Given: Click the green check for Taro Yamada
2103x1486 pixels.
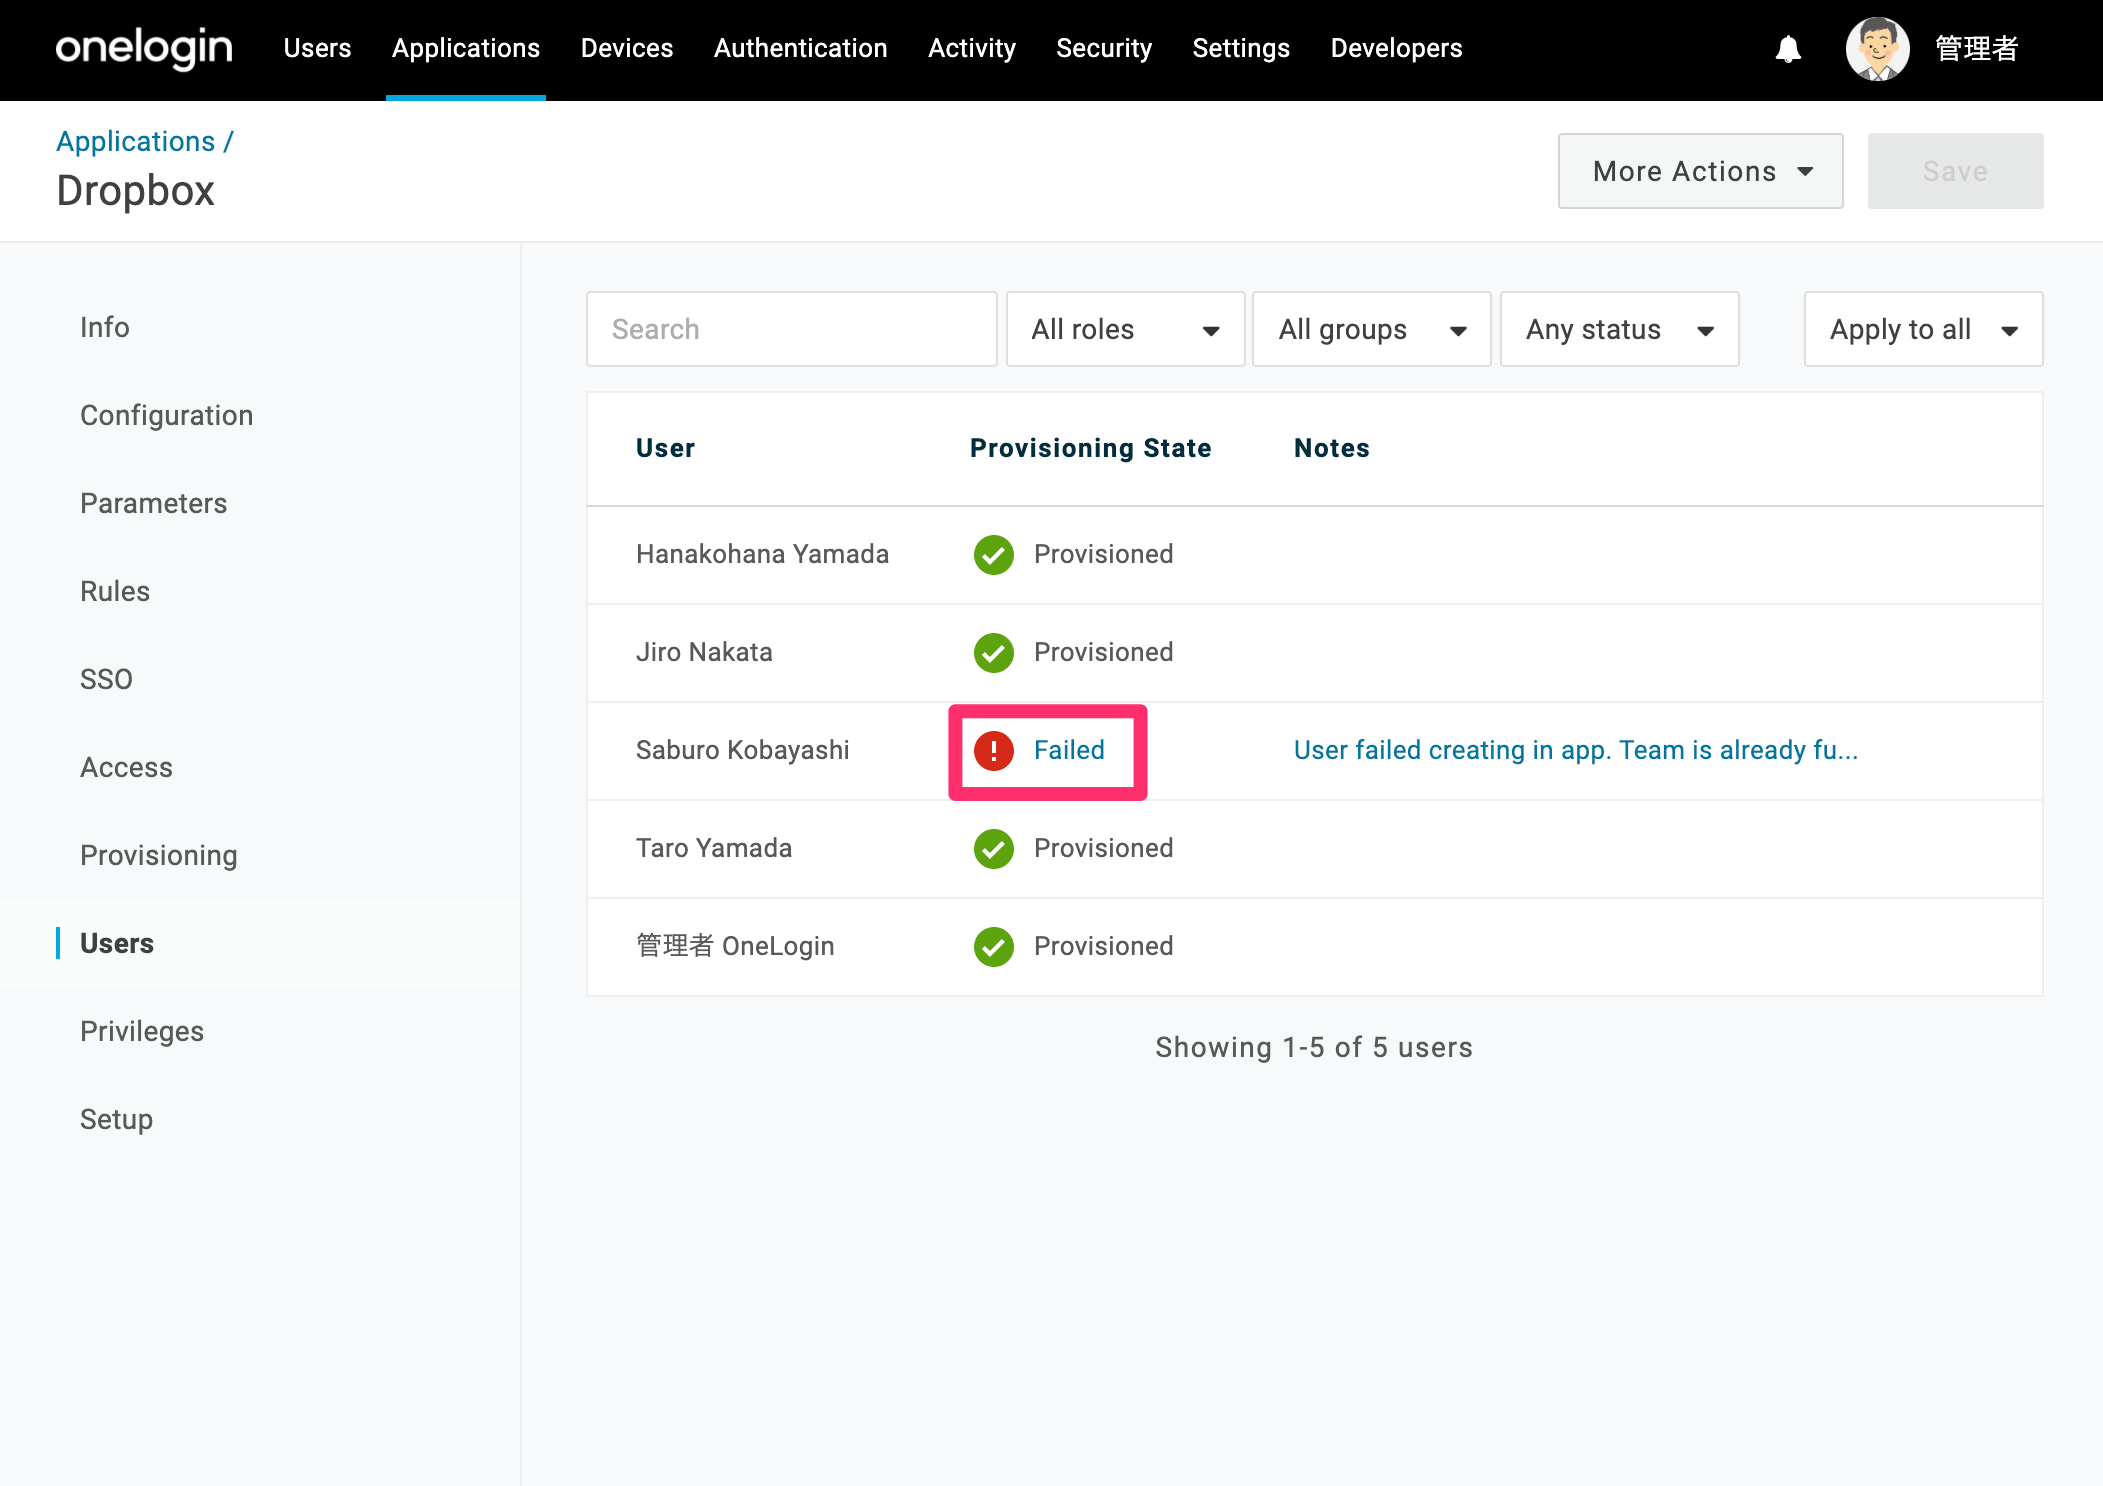Looking at the screenshot, I should (x=994, y=848).
